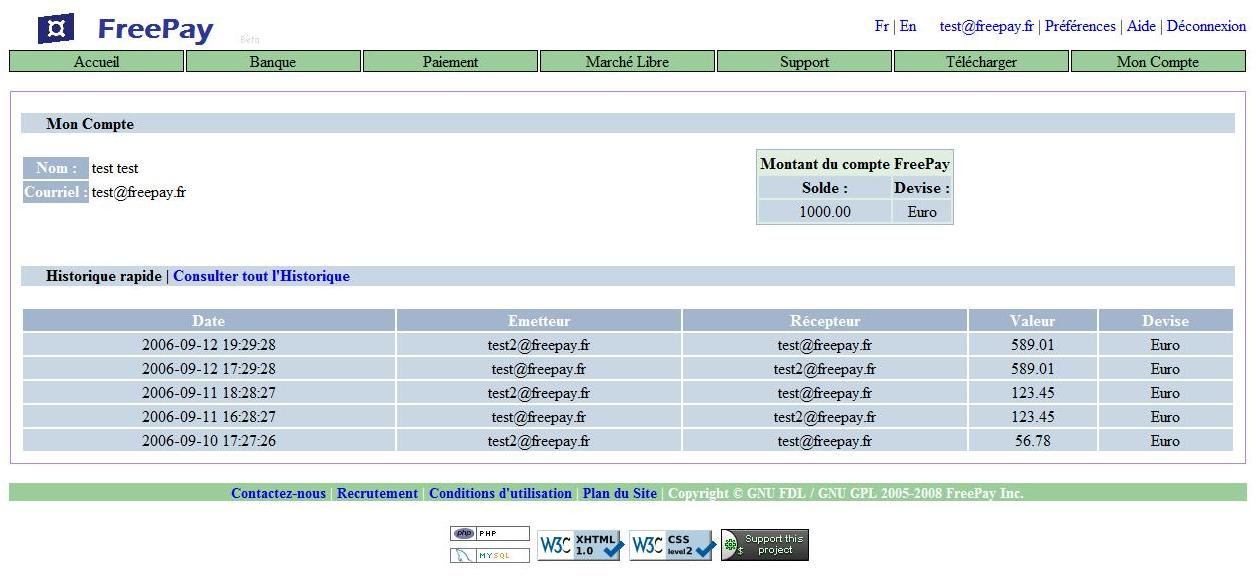The width and height of the screenshot is (1256, 580).
Task: Open the W3C CSS level 2 badge
Action: [x=672, y=545]
